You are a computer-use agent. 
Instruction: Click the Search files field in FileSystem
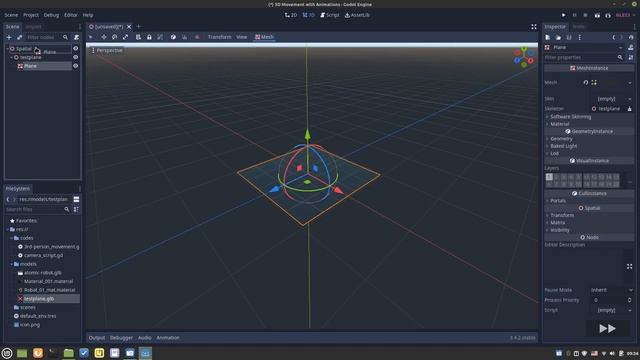(38, 209)
